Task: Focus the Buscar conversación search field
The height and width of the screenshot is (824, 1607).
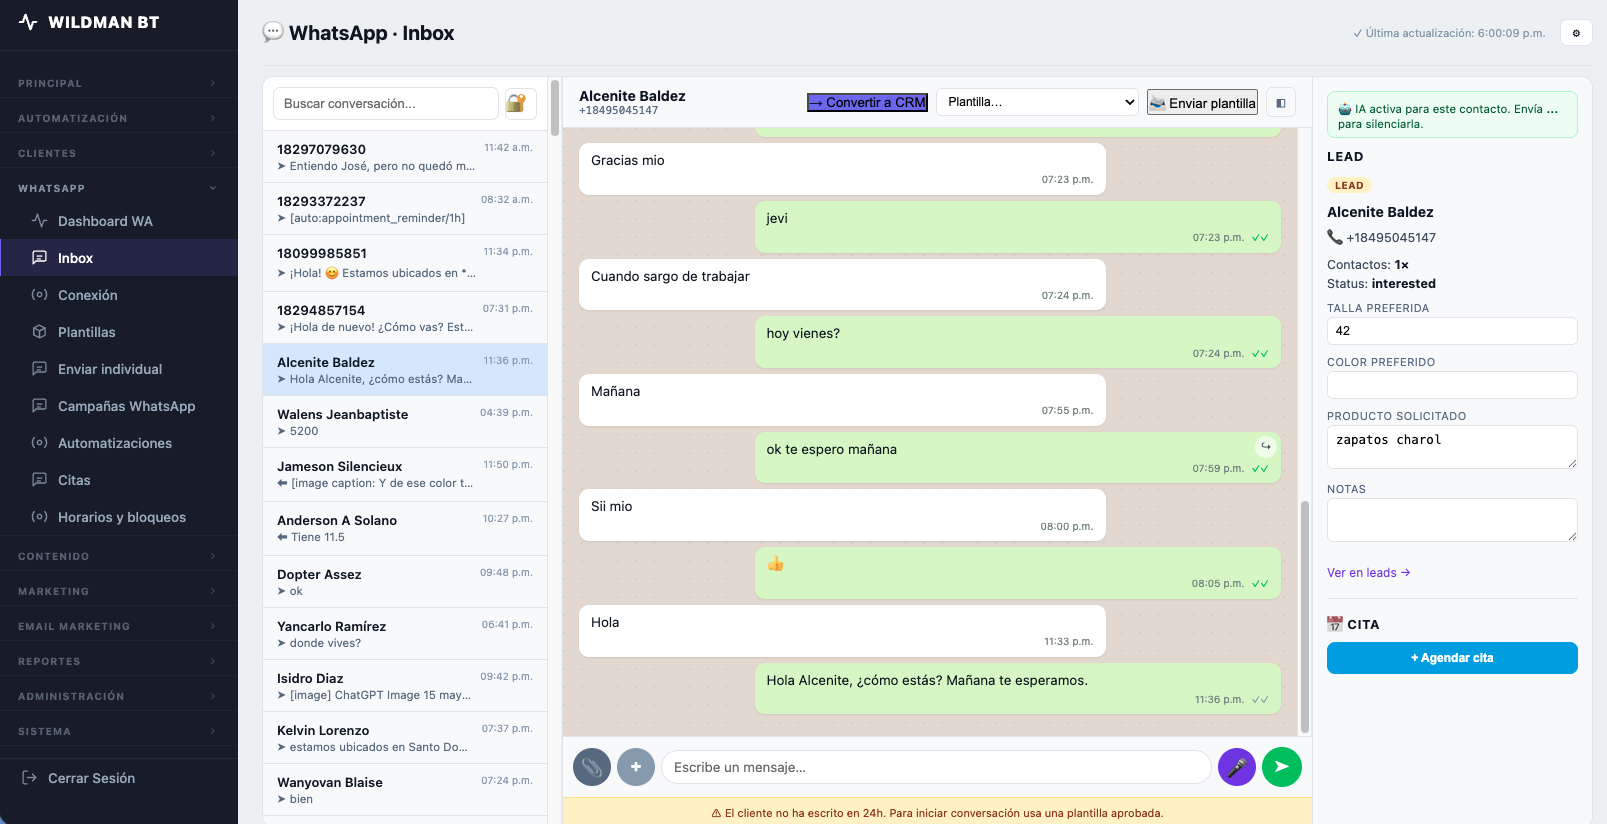Action: click(386, 103)
